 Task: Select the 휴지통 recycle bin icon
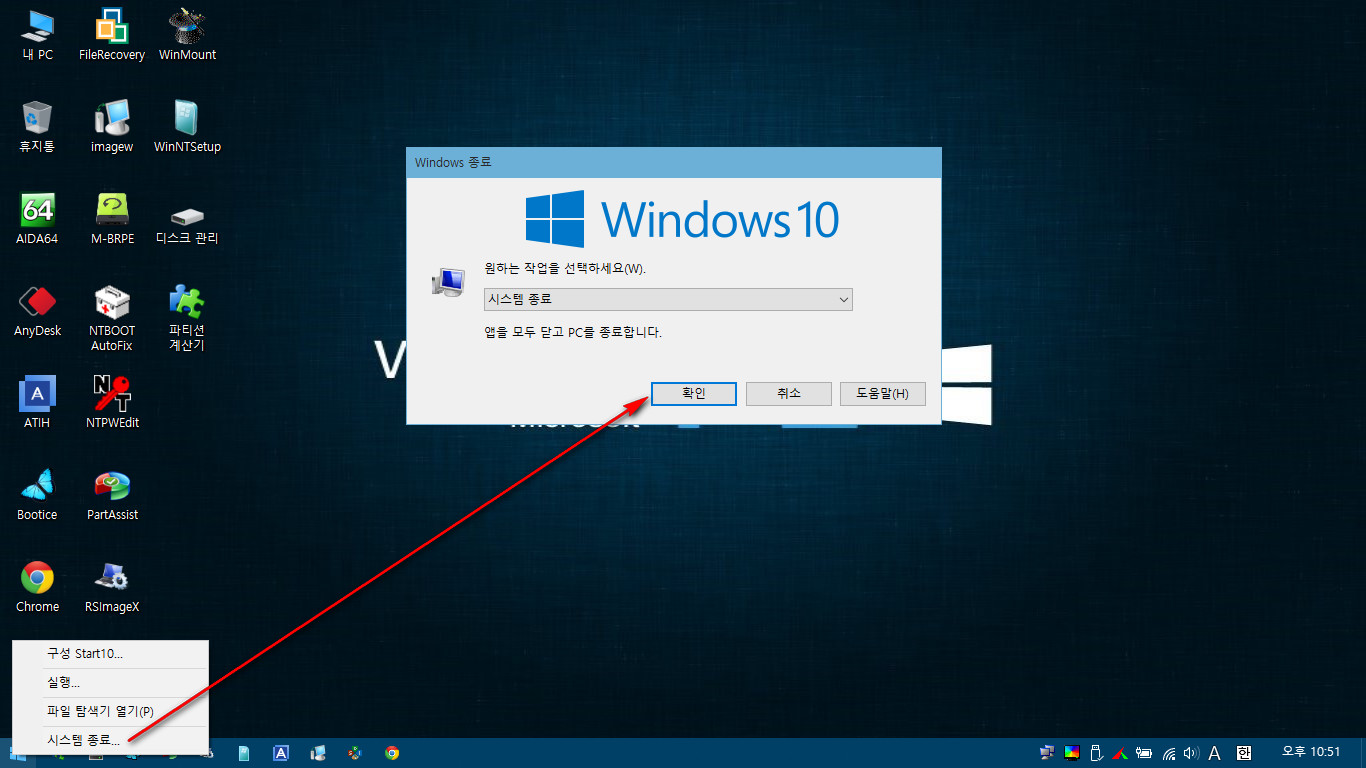pyautogui.click(x=37, y=127)
